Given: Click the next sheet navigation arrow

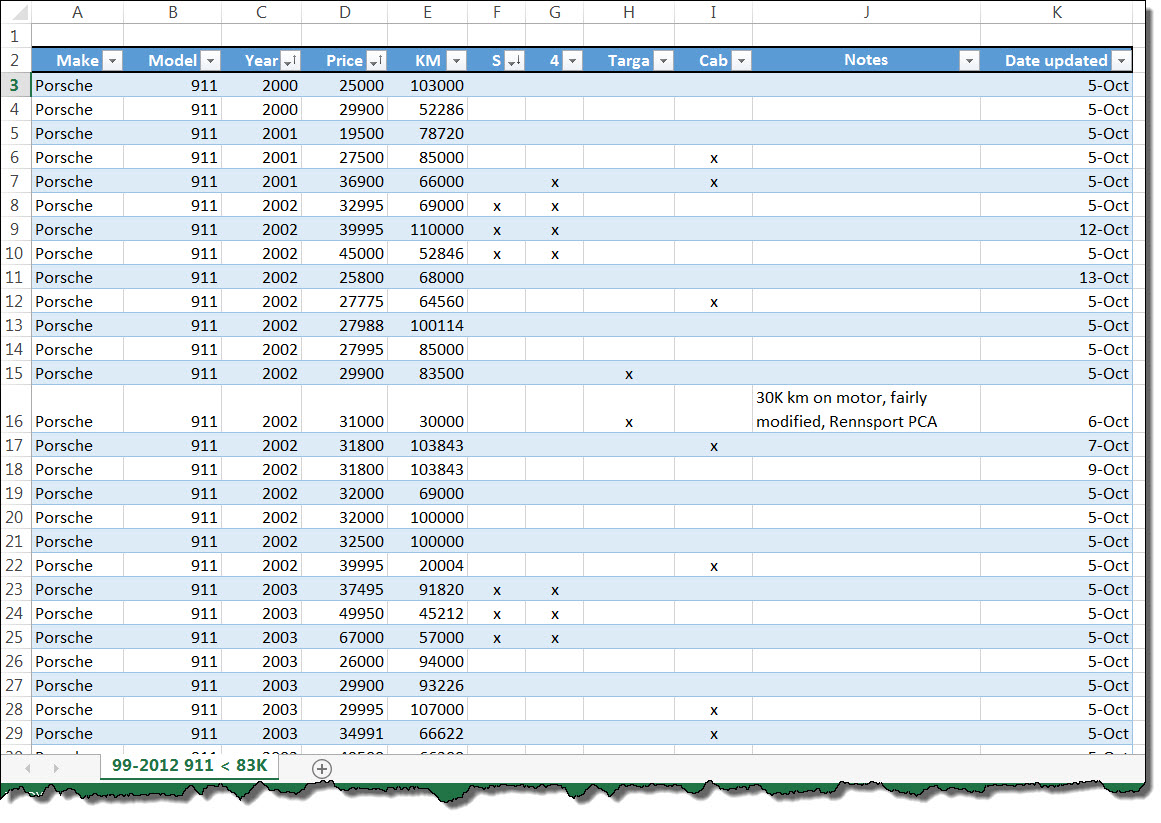Looking at the screenshot, I should tap(56, 768).
